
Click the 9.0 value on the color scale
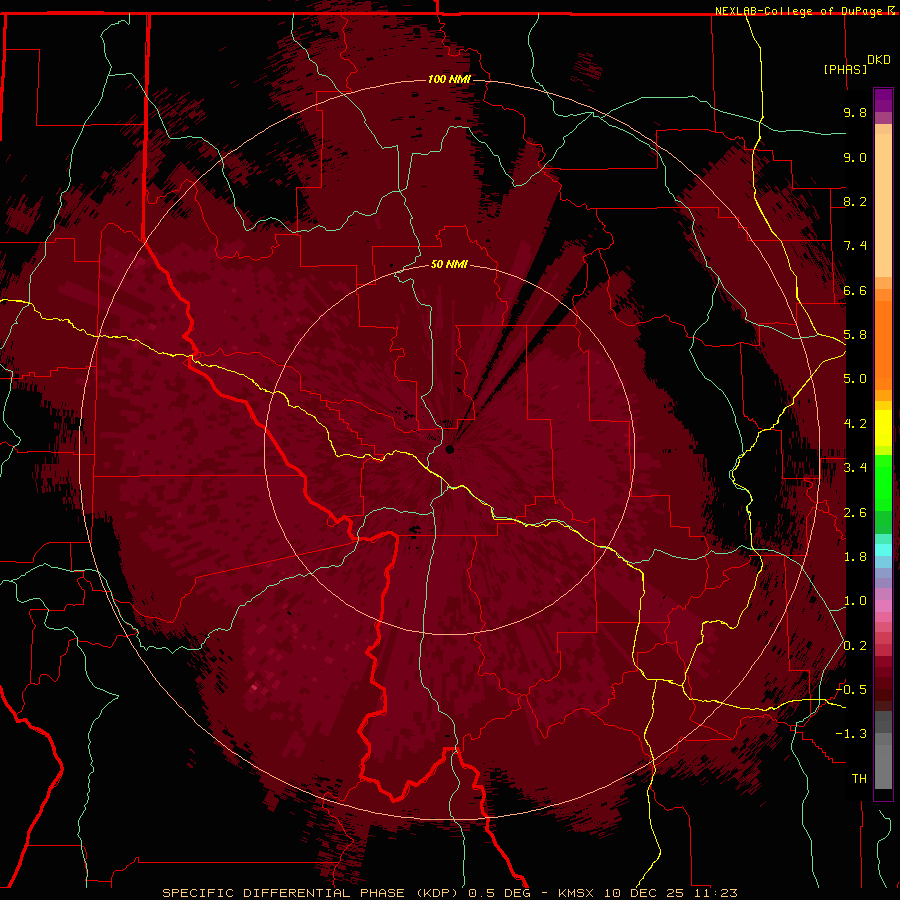pyautogui.click(x=855, y=157)
